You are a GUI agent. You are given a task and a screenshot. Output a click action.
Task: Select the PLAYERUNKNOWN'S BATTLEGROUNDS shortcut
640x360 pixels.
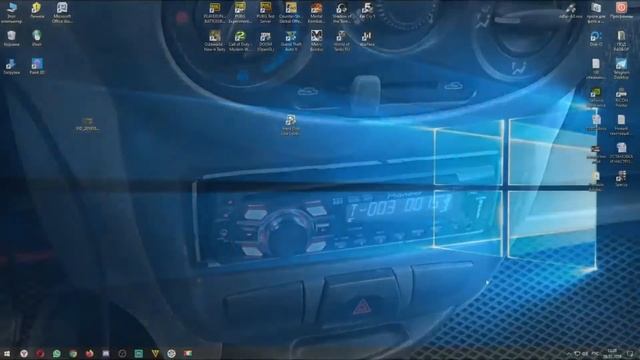tap(215, 12)
